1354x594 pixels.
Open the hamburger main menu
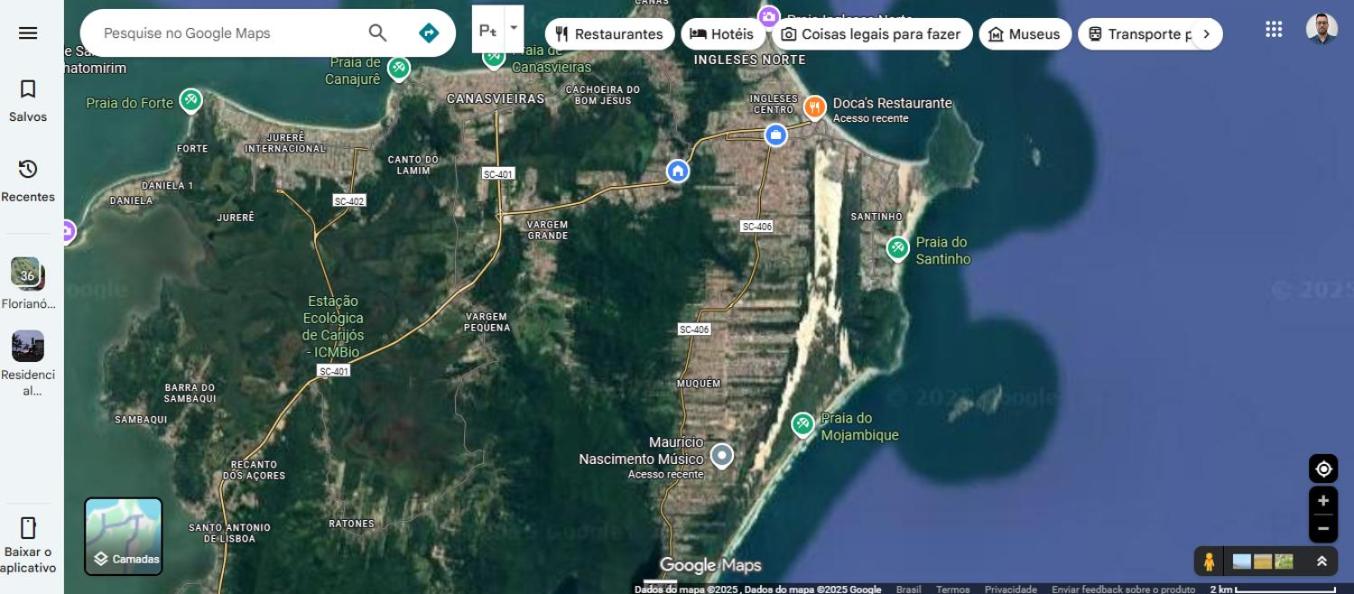(x=28, y=33)
